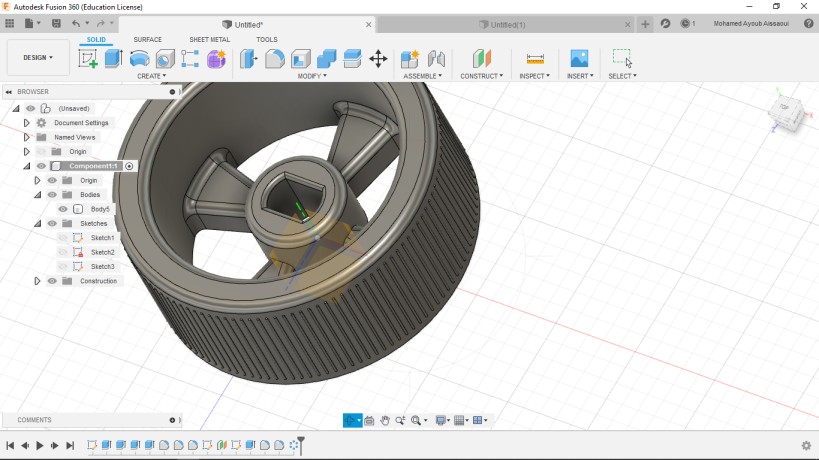Click the Look At camera icon
Image resolution: width=819 pixels, height=460 pixels.
pyautogui.click(x=369, y=420)
